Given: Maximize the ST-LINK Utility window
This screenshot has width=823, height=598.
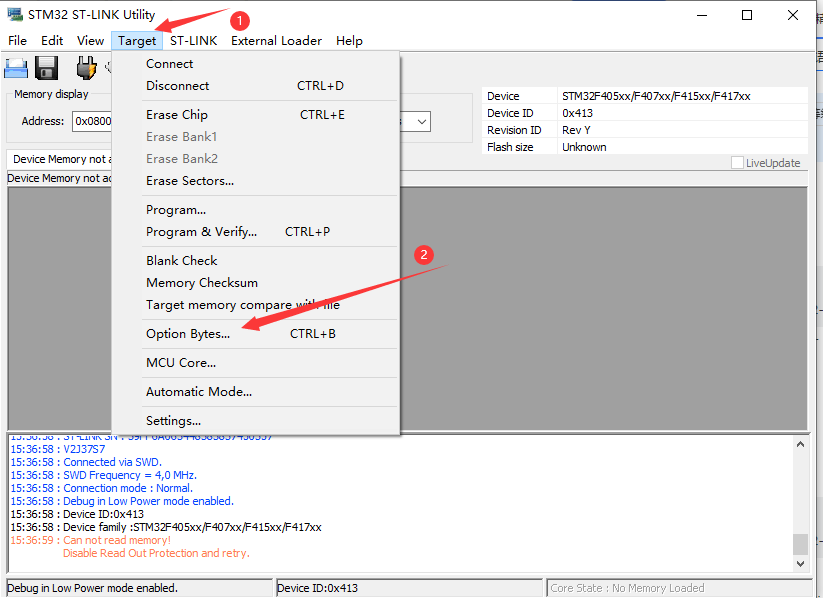Looking at the screenshot, I should 747,15.
